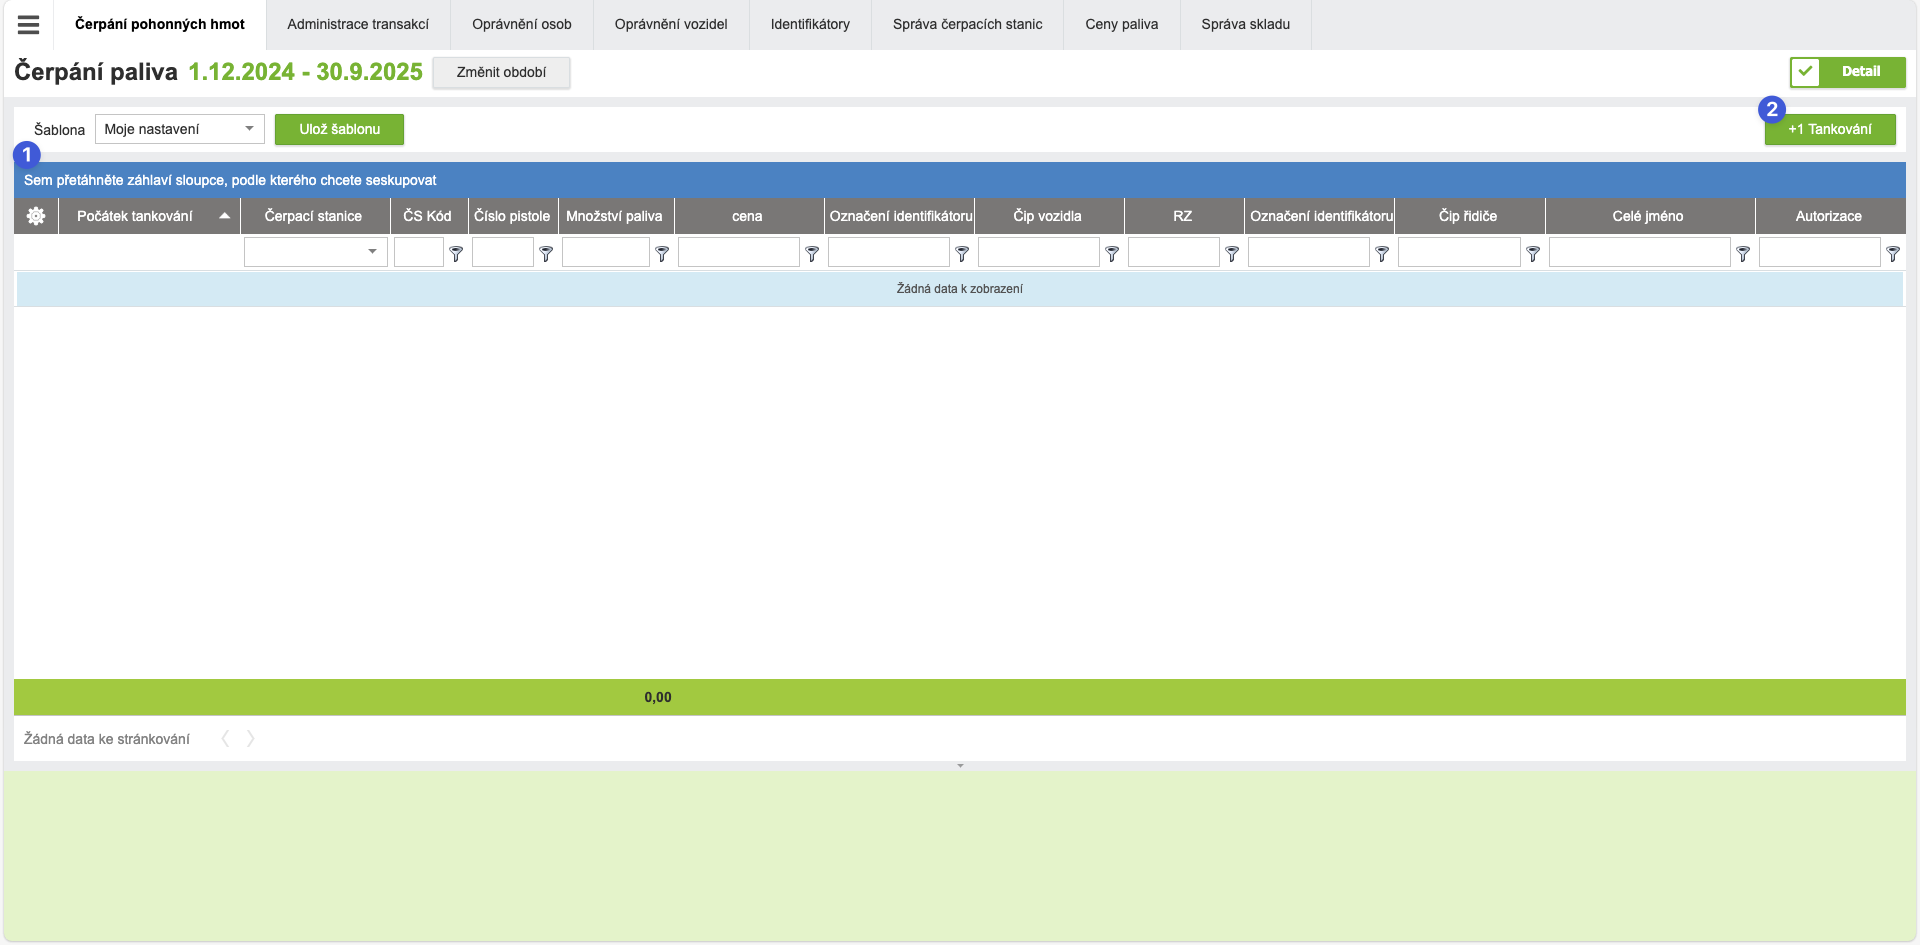Image resolution: width=1920 pixels, height=945 pixels.
Task: Sort by Celé jméno column header
Action: pos(1648,216)
